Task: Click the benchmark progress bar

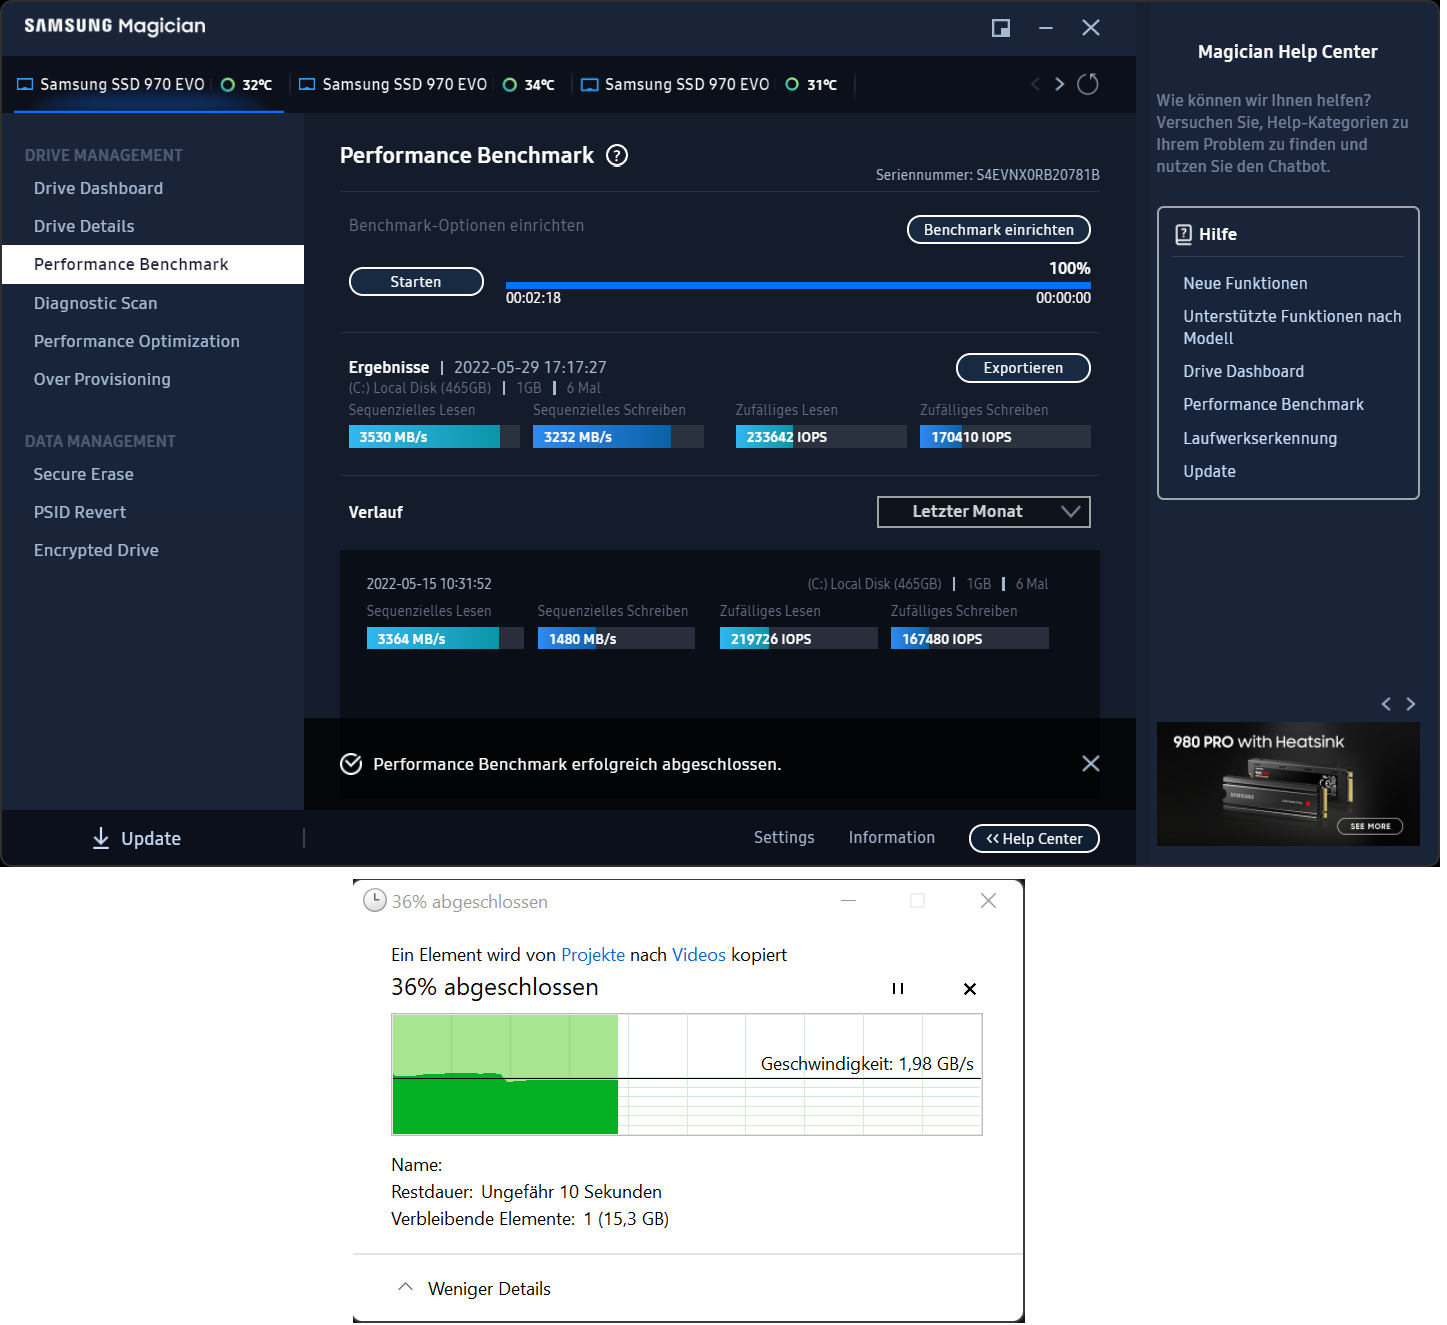Action: (798, 285)
